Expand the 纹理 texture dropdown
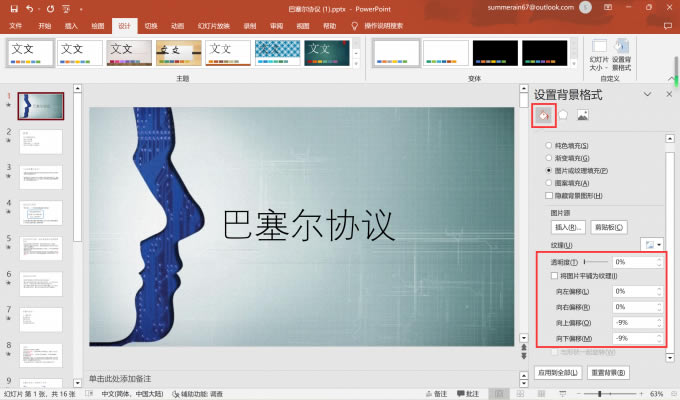This screenshot has width=680, height=400. click(652, 245)
